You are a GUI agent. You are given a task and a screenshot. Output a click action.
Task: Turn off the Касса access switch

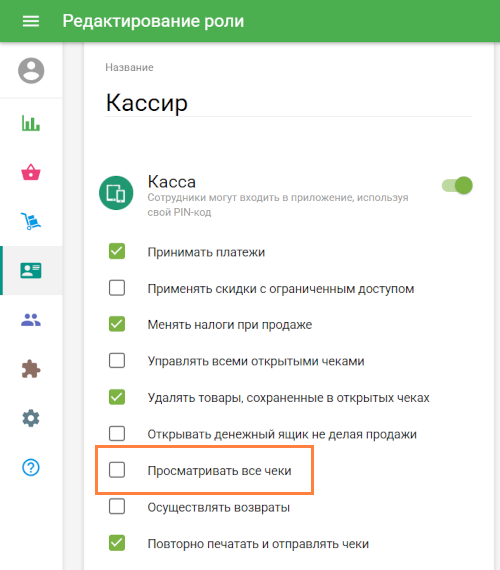[457, 185]
